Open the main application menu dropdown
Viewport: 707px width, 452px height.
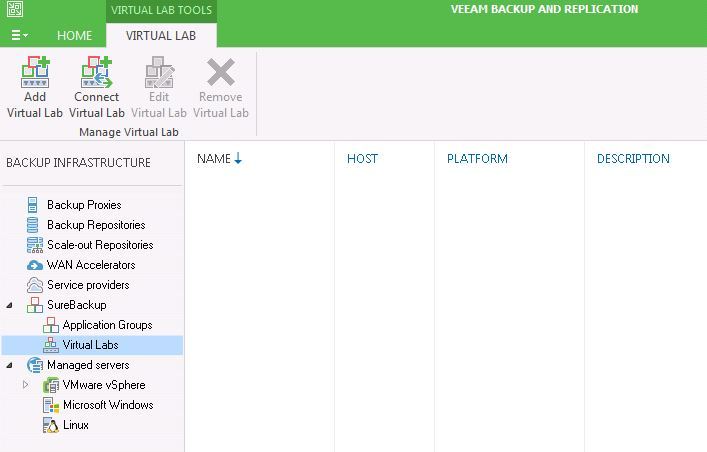pos(19,35)
